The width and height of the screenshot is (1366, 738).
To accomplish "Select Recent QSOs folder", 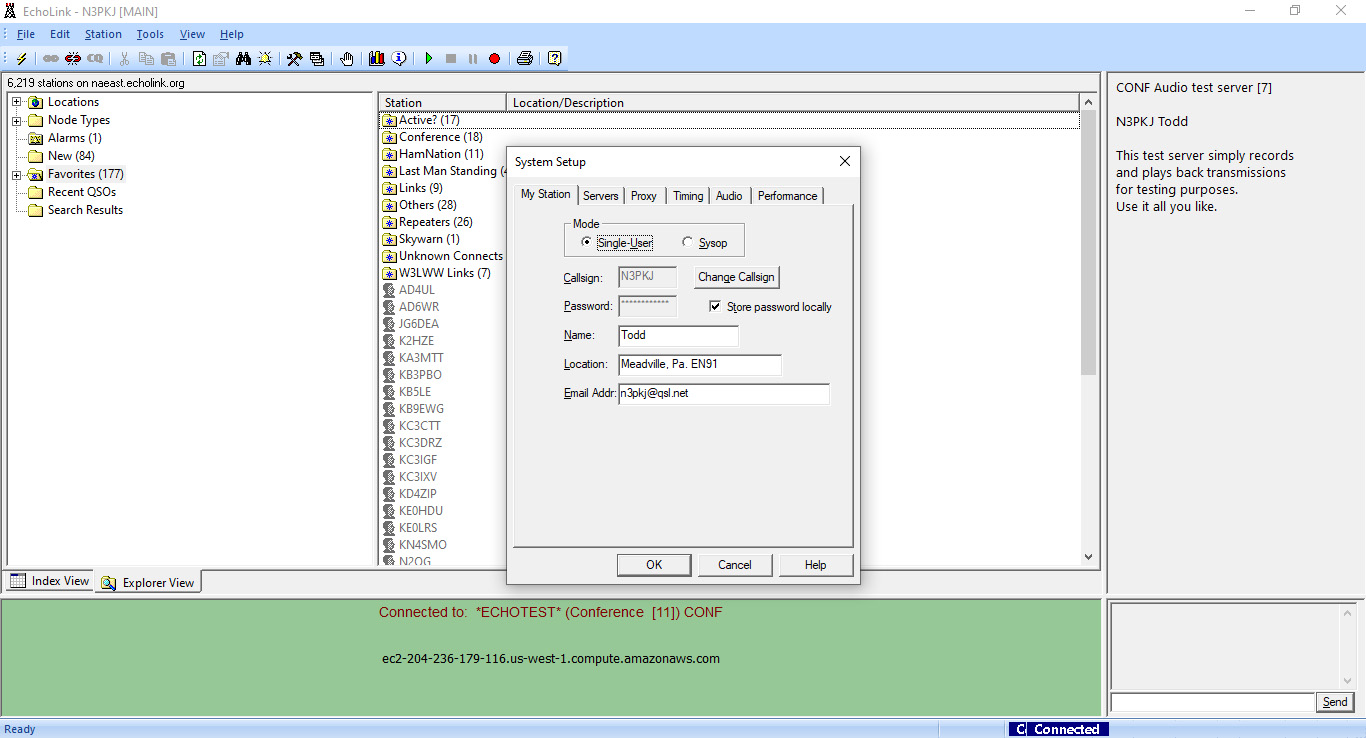I will pos(82,192).
